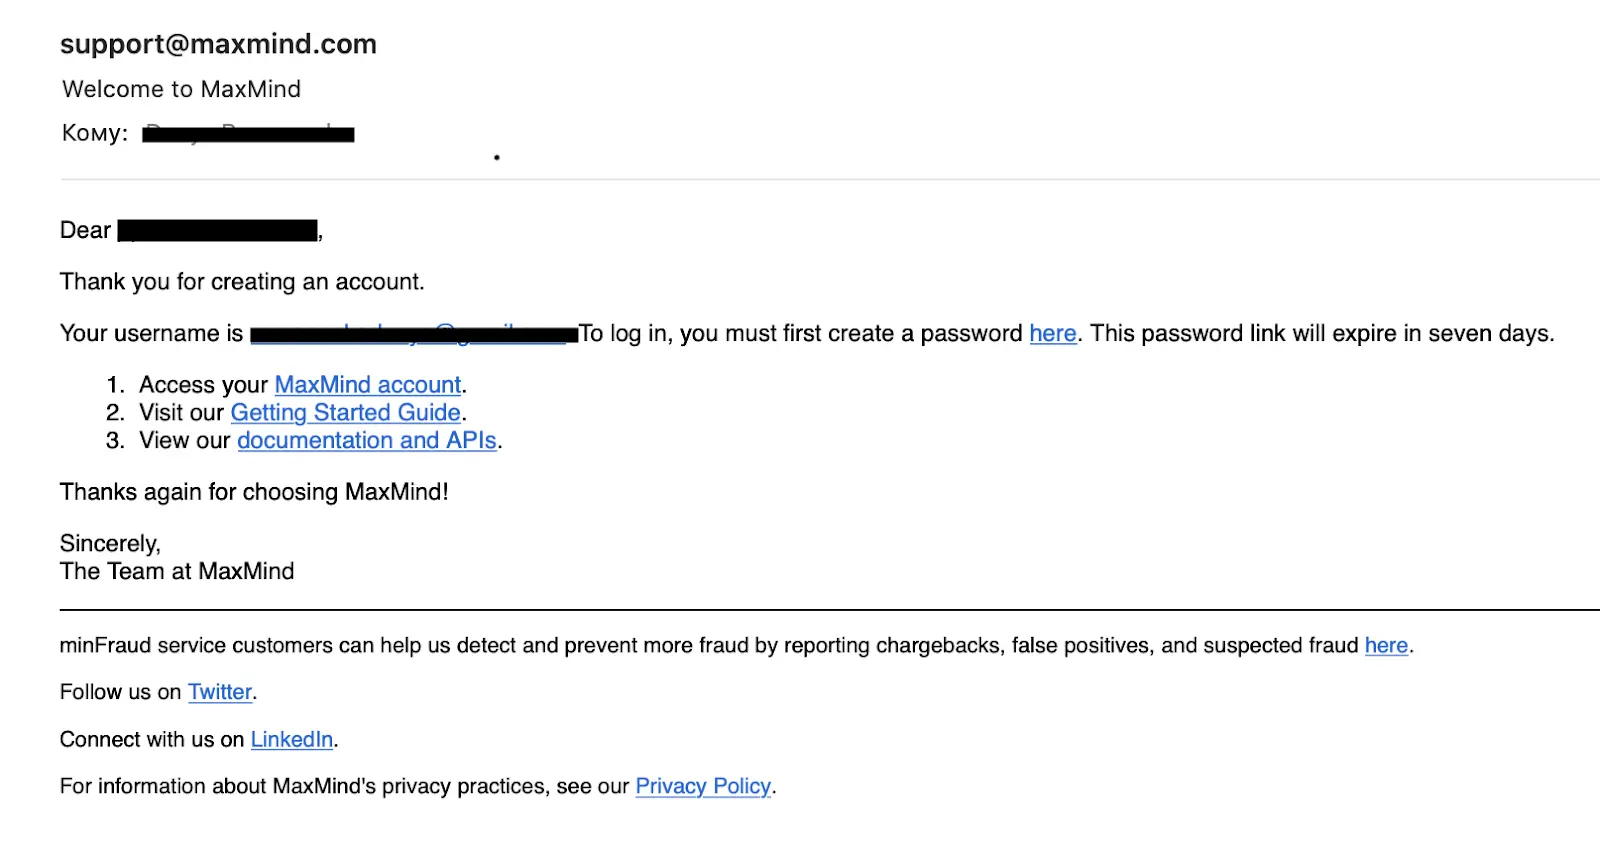The height and width of the screenshot is (843, 1600).
Task: Click the subject line "Welcome to MaxMind"
Action: coord(181,89)
